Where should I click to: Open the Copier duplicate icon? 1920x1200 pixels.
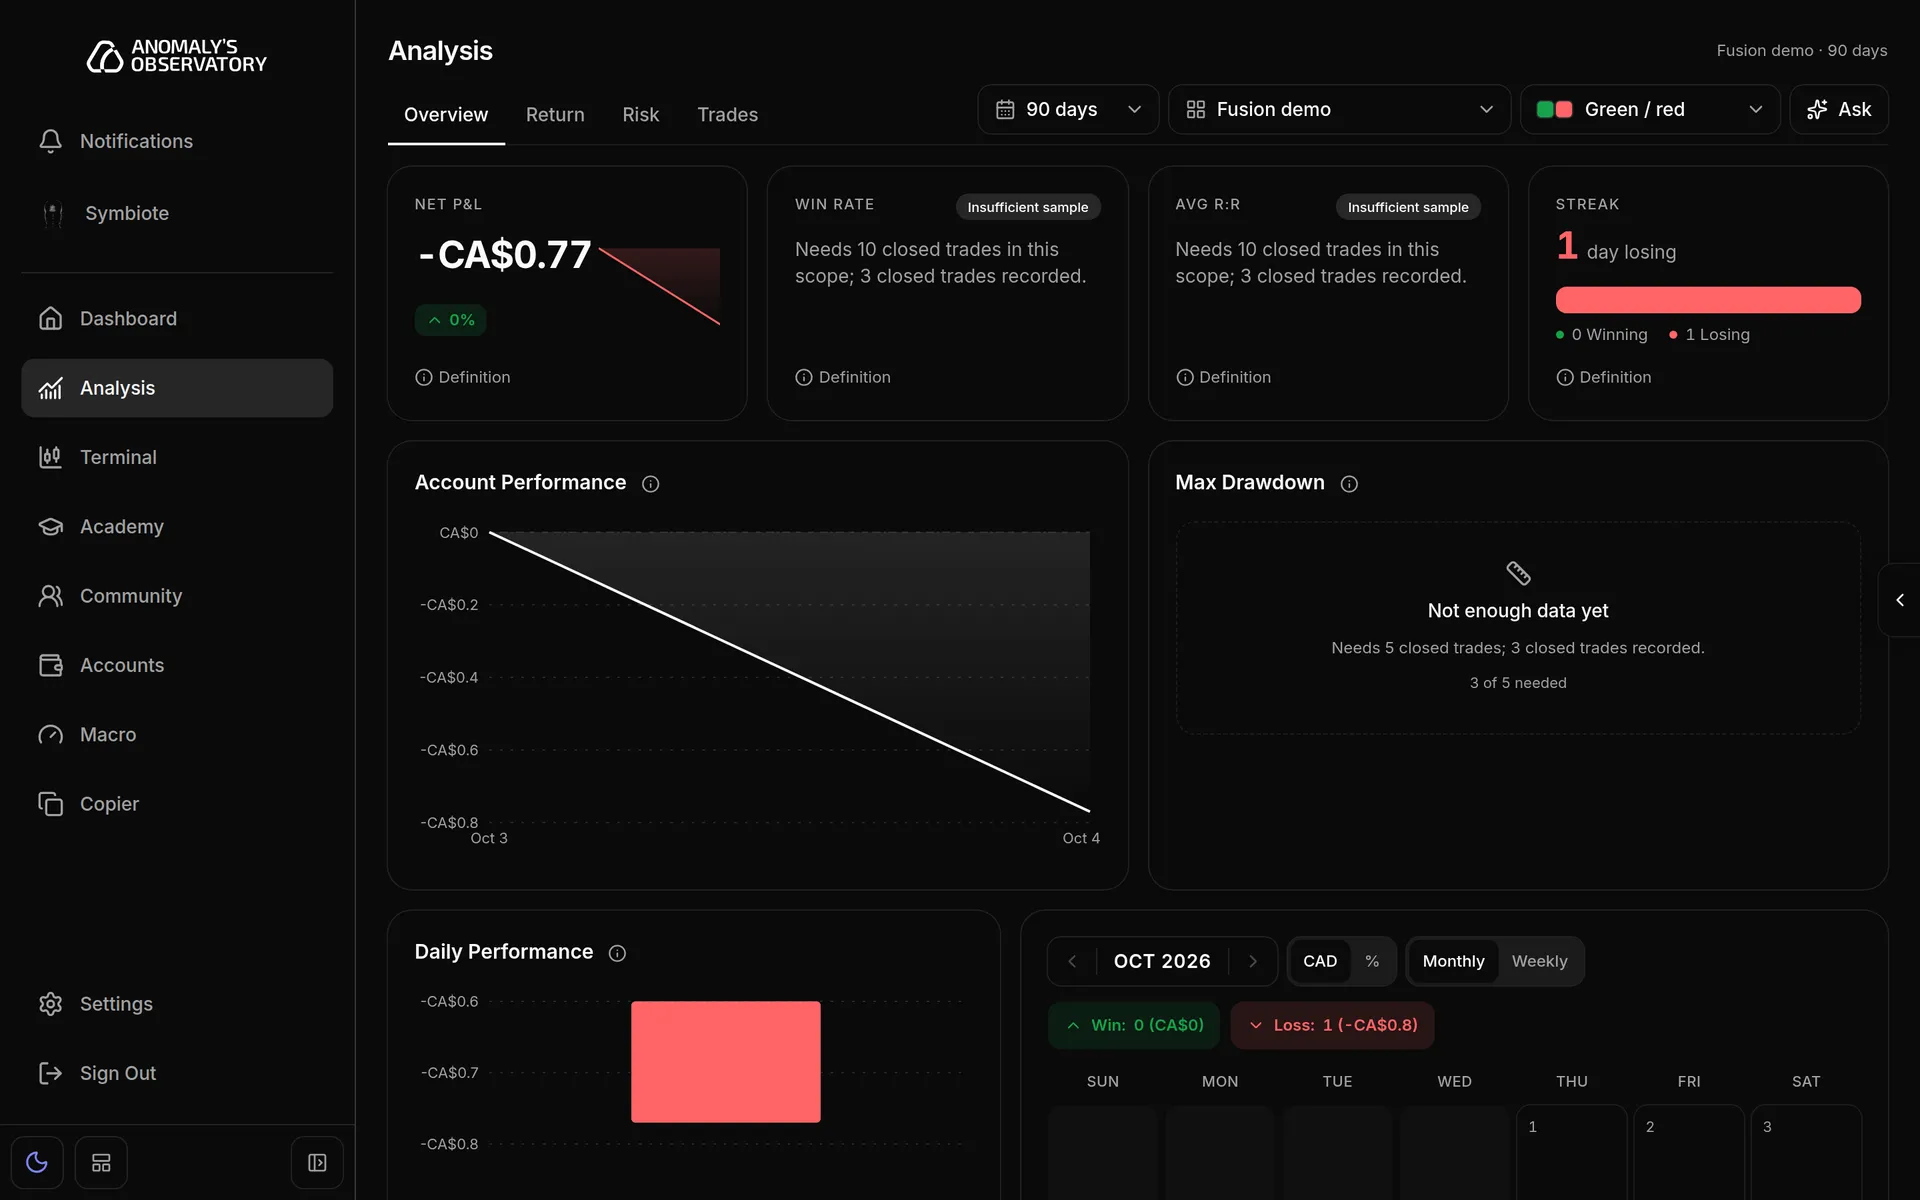(50, 804)
